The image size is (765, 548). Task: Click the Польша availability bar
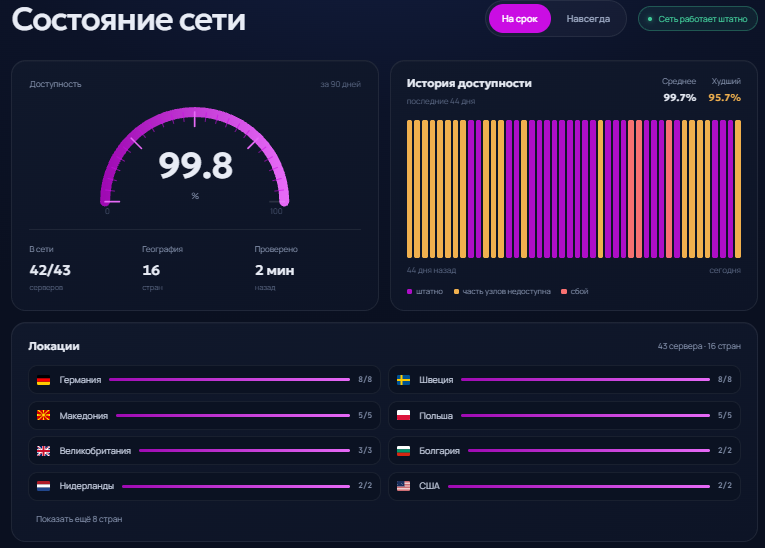pyautogui.click(x=585, y=415)
